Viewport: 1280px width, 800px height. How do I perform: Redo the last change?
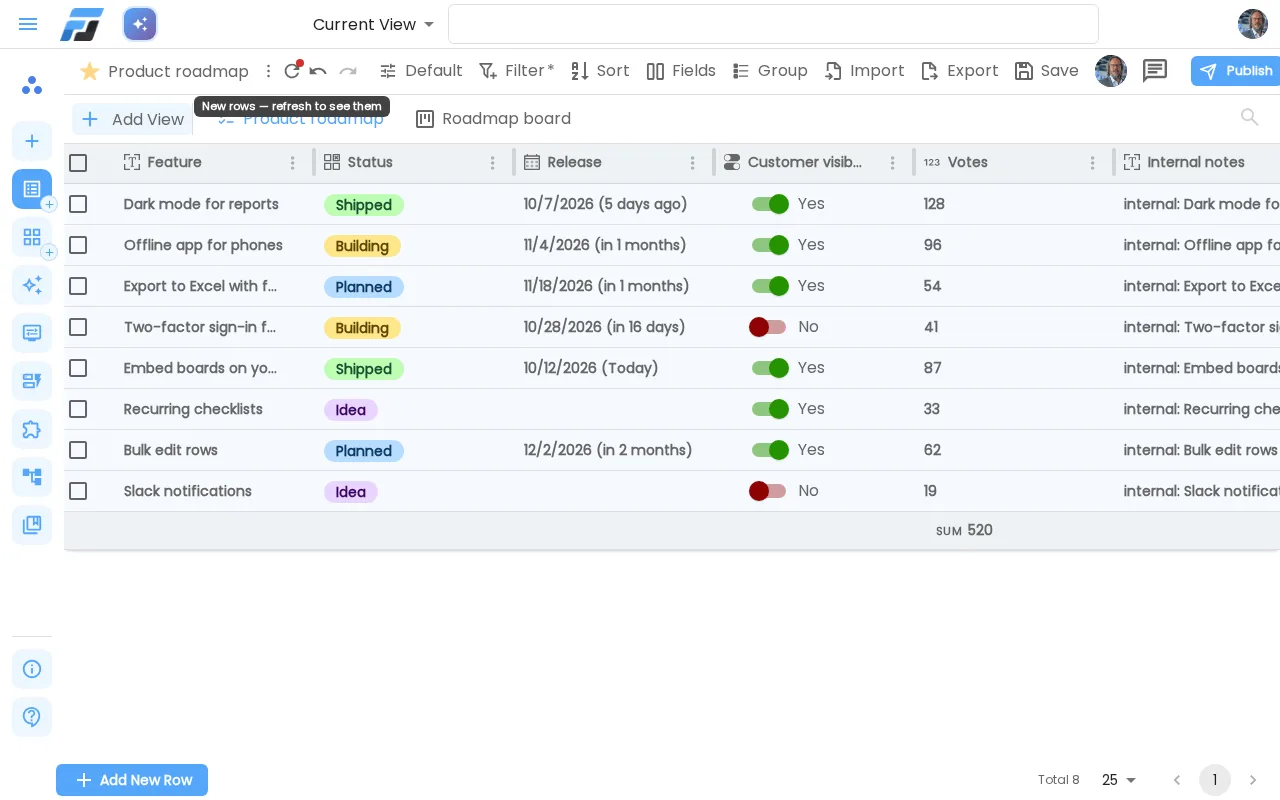coord(348,71)
